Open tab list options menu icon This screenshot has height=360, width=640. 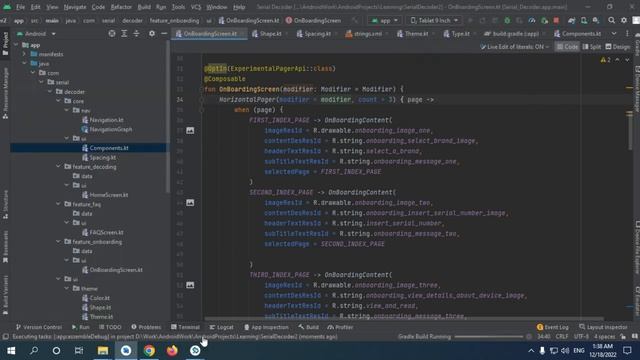(x=627, y=33)
